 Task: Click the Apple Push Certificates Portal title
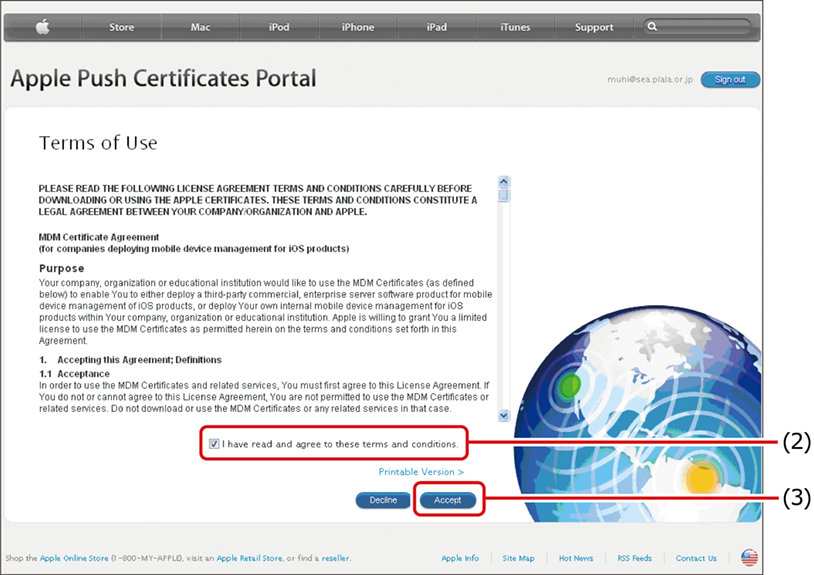[163, 79]
